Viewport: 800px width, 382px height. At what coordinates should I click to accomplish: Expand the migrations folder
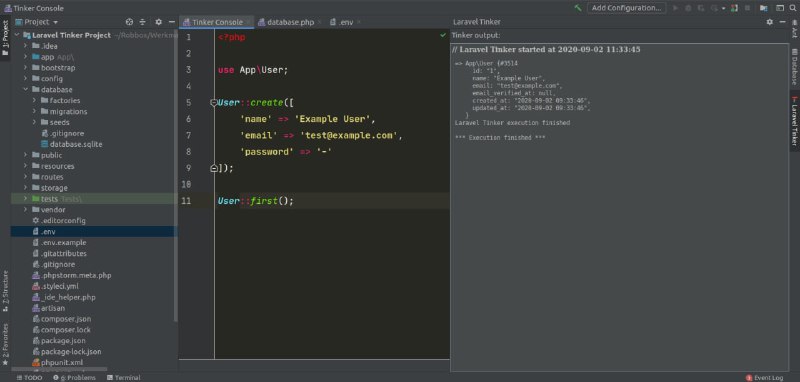tap(34, 112)
